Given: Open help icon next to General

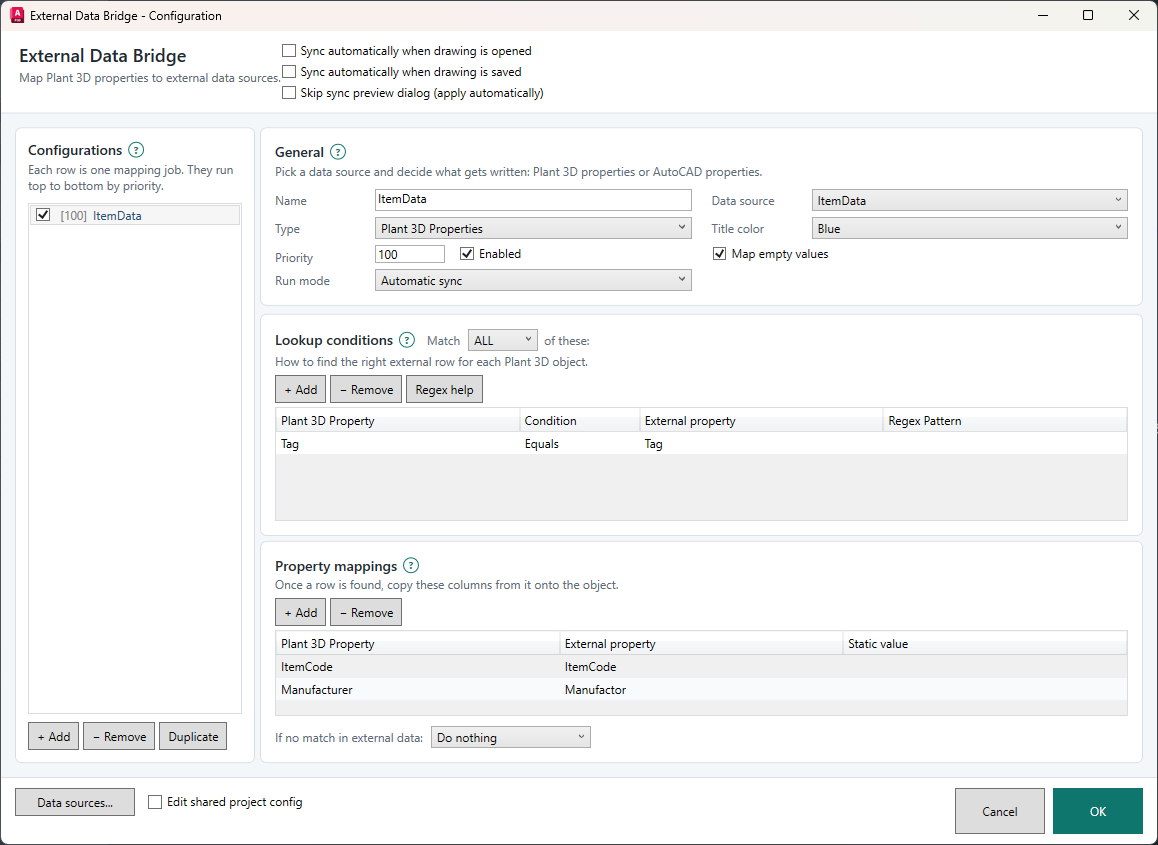Looking at the screenshot, I should 338,152.
